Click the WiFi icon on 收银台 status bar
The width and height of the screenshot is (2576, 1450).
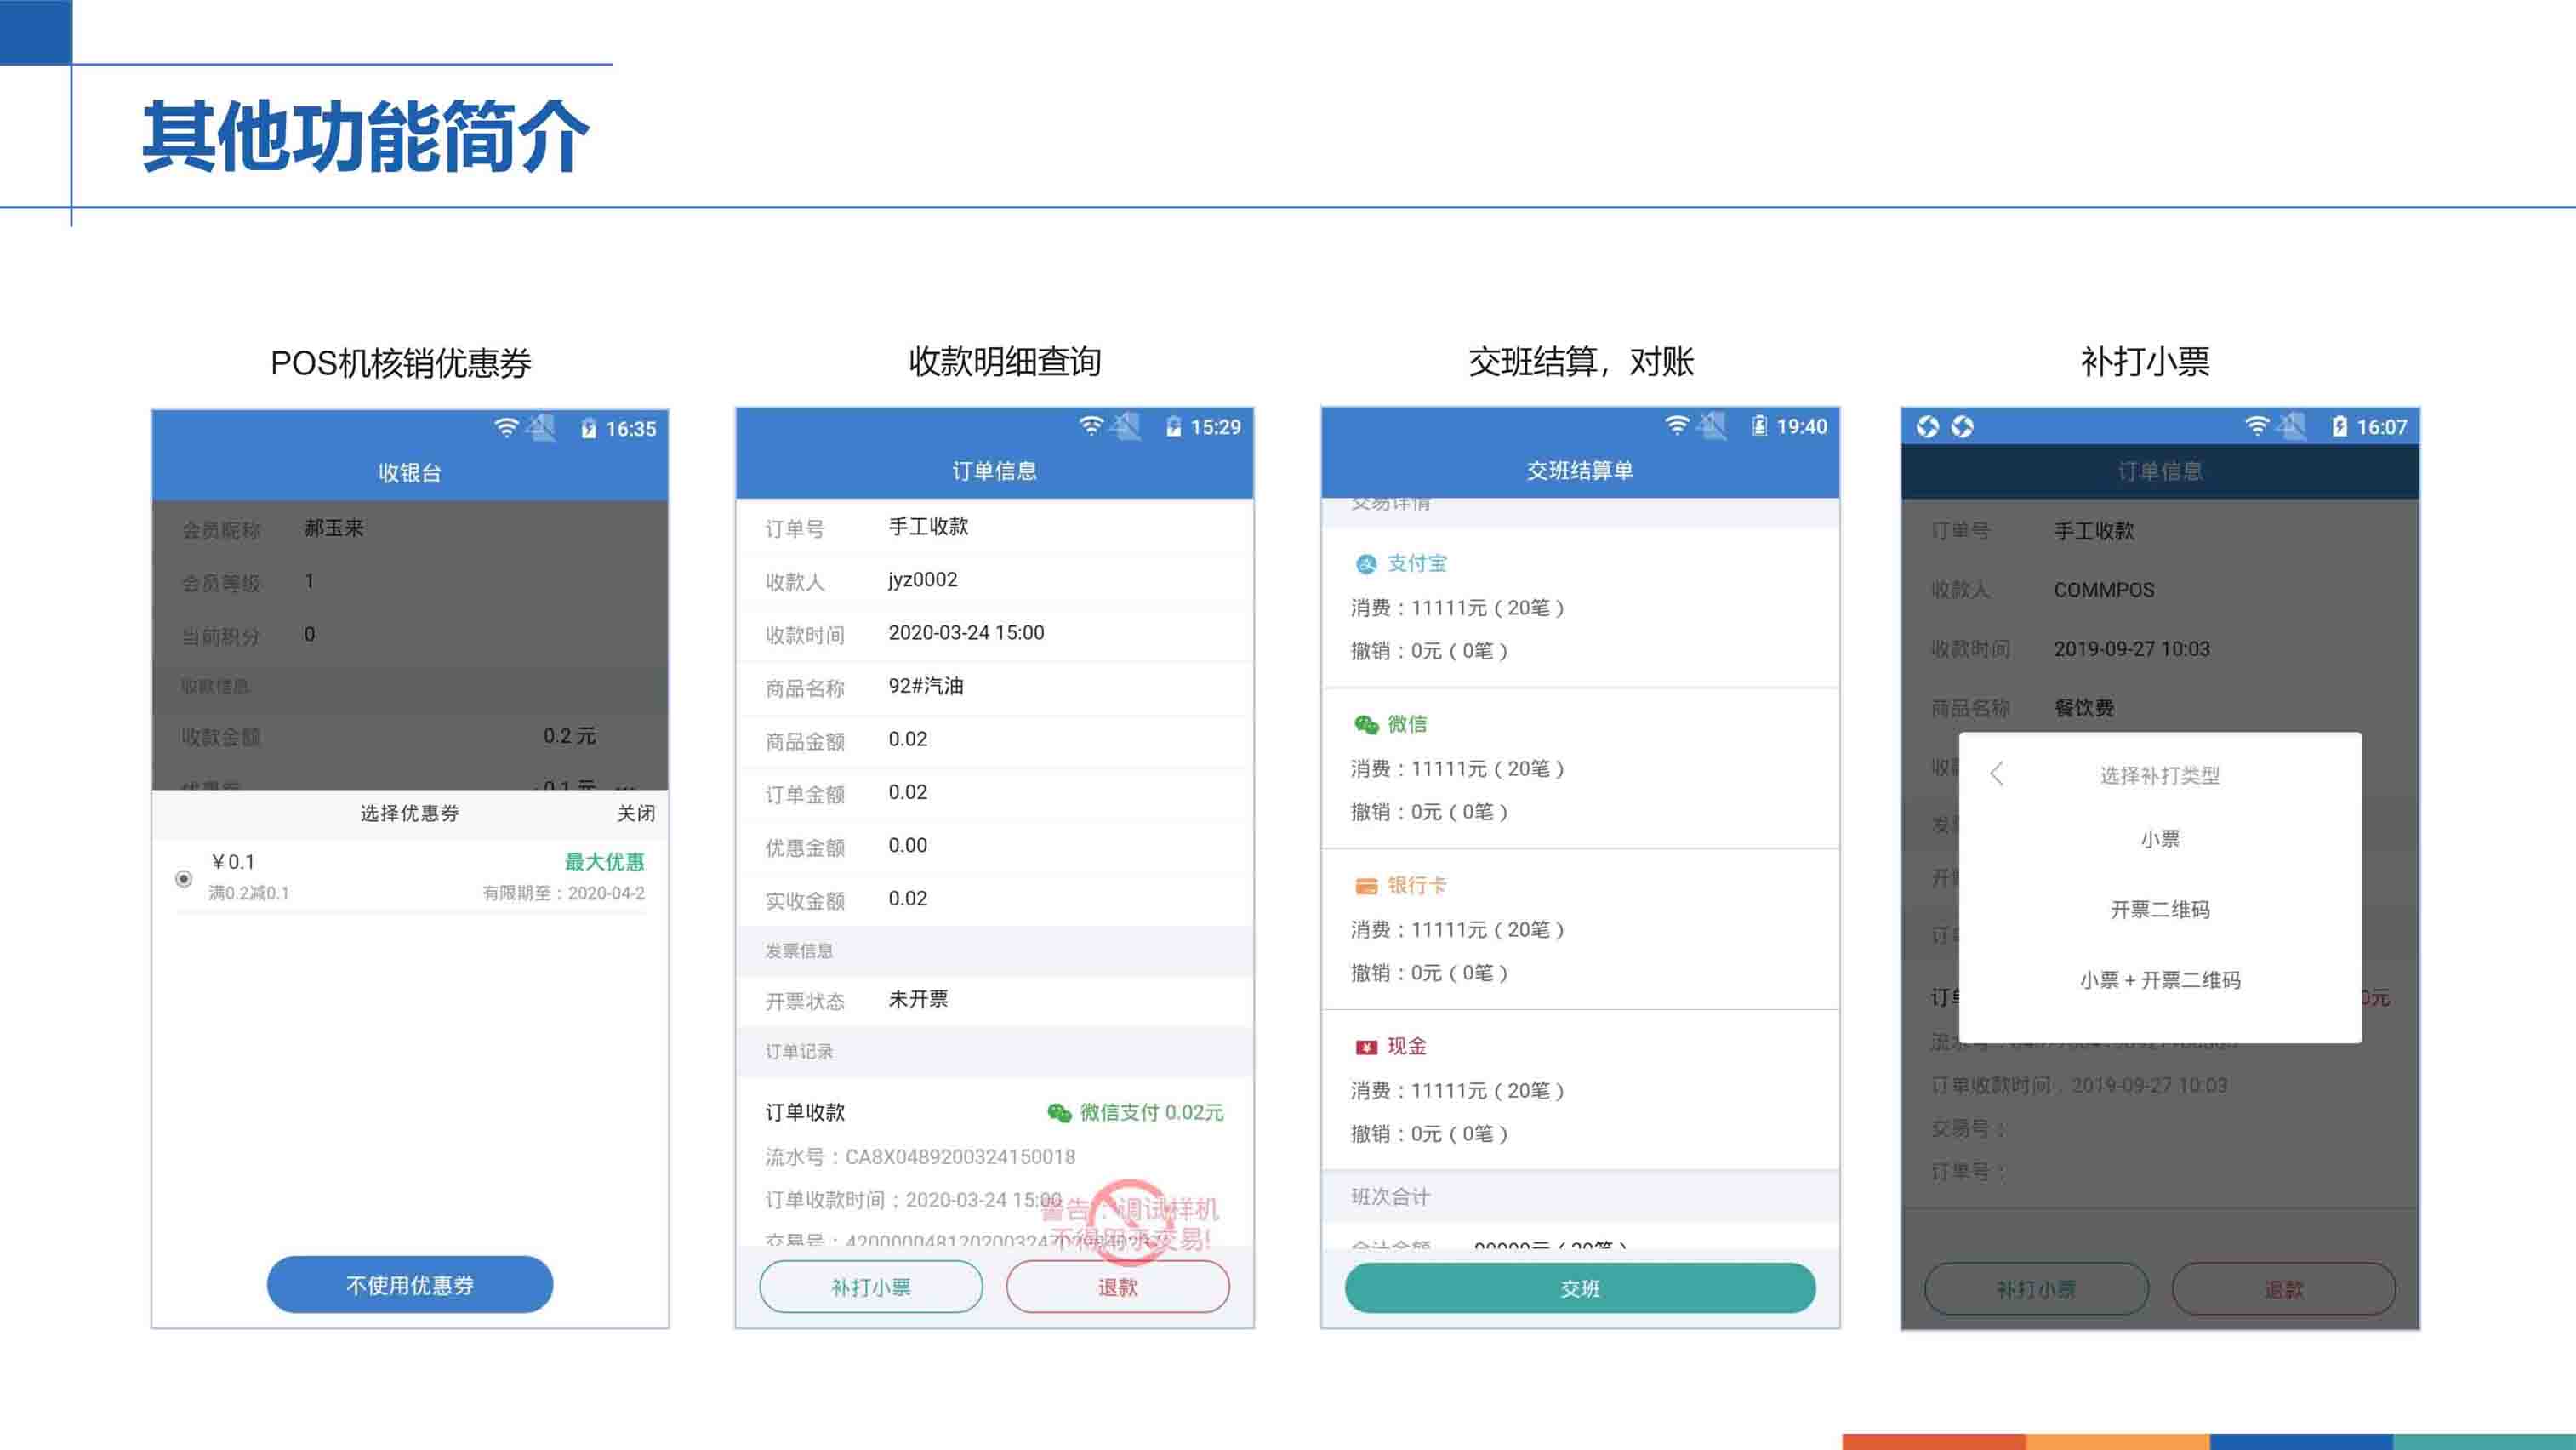[x=506, y=428]
